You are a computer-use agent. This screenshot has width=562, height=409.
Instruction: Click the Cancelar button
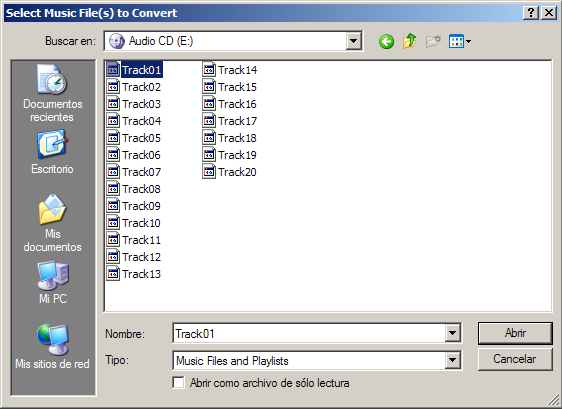point(515,359)
